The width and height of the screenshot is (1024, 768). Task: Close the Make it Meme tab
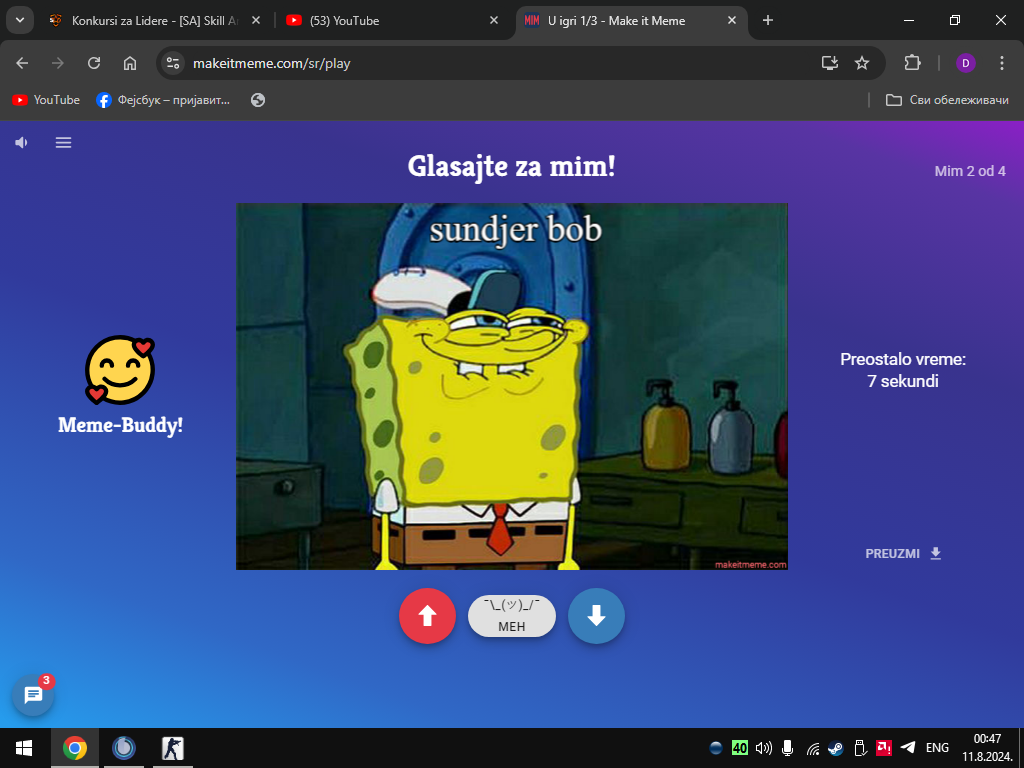coord(732,20)
